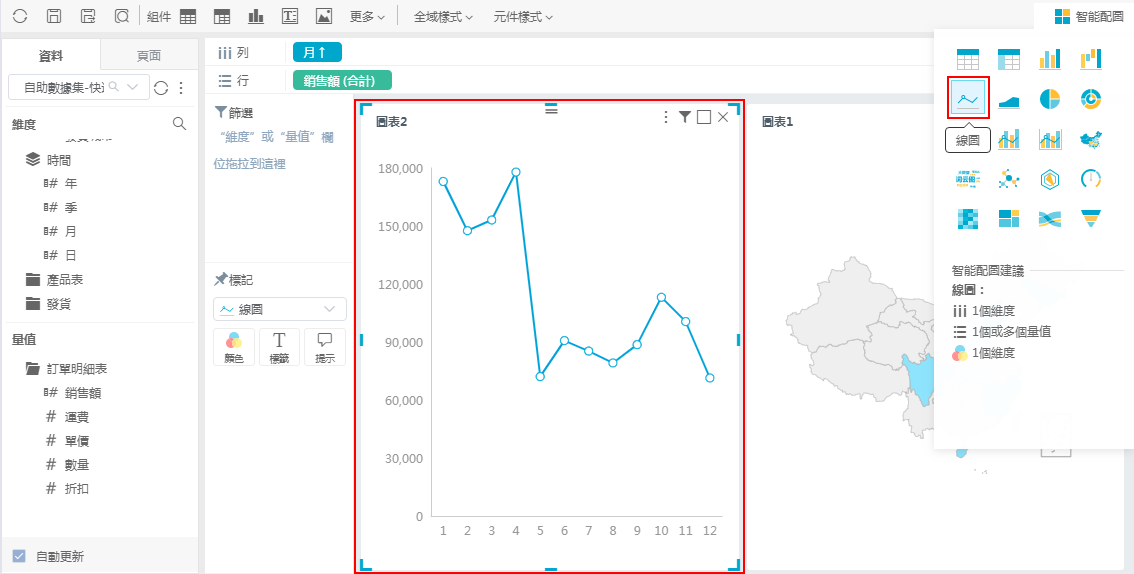This screenshot has height=574, width=1134.
Task: Switch to the 頁面 tab
Action: coord(149,55)
